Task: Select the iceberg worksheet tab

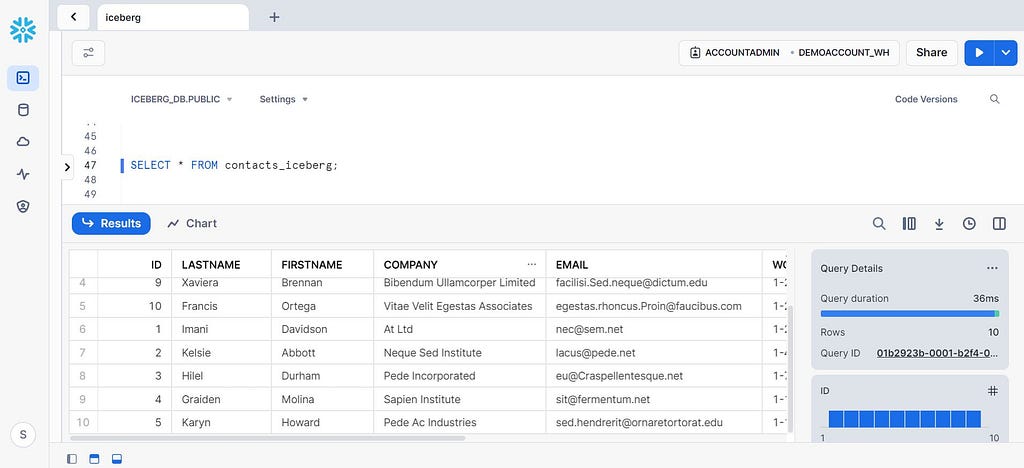Action: point(173,18)
